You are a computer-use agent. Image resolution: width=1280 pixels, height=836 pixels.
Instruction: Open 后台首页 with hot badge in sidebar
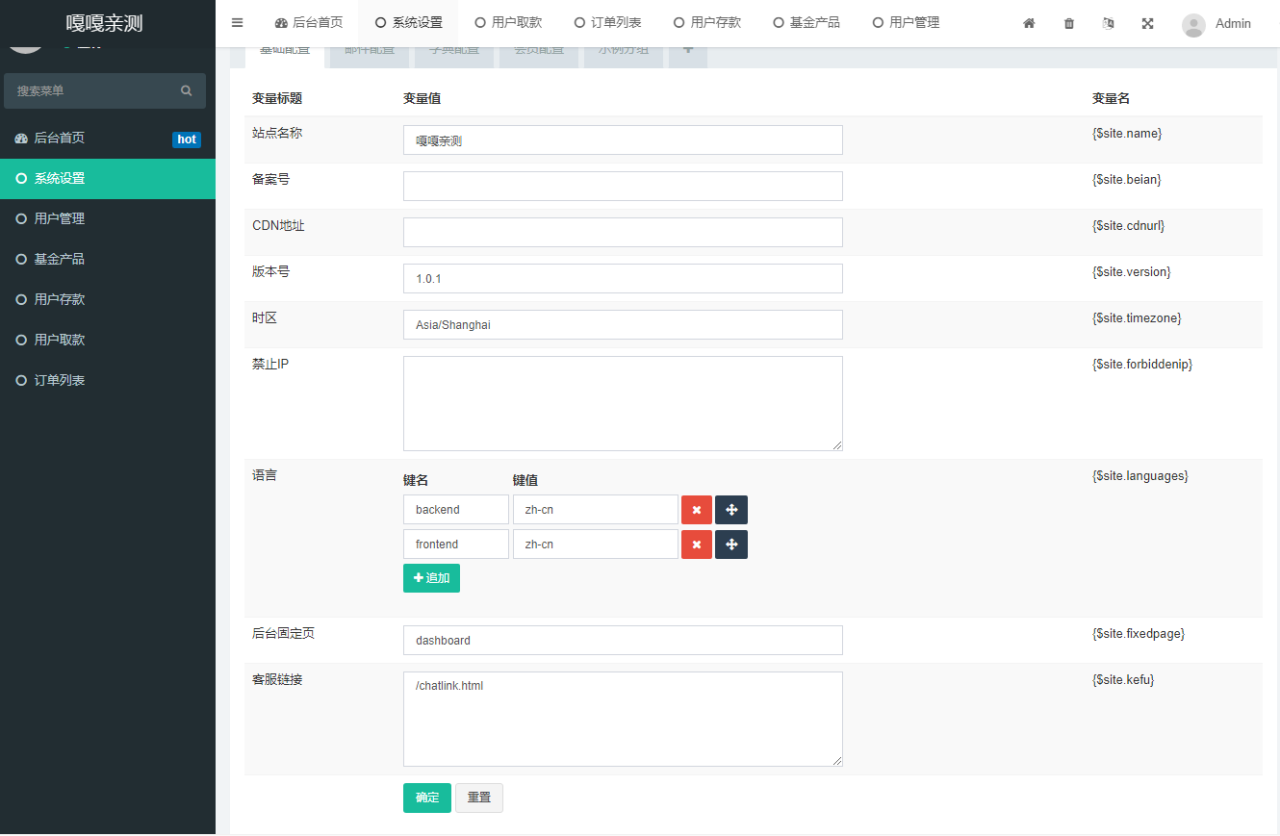(60, 139)
